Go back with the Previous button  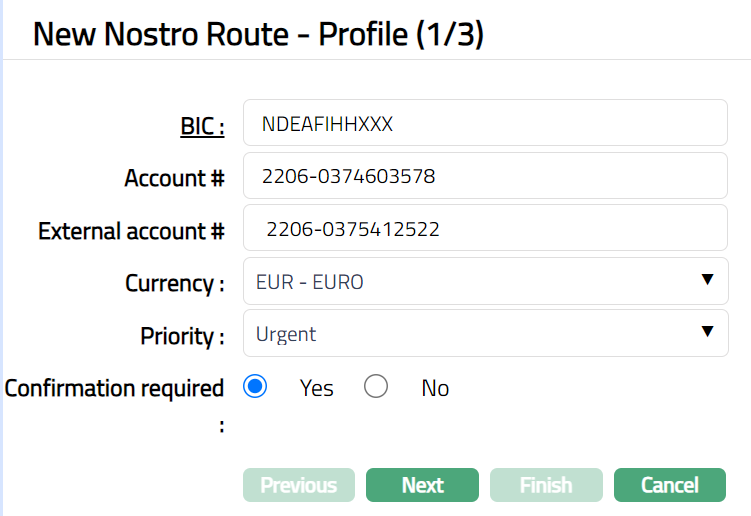298,485
